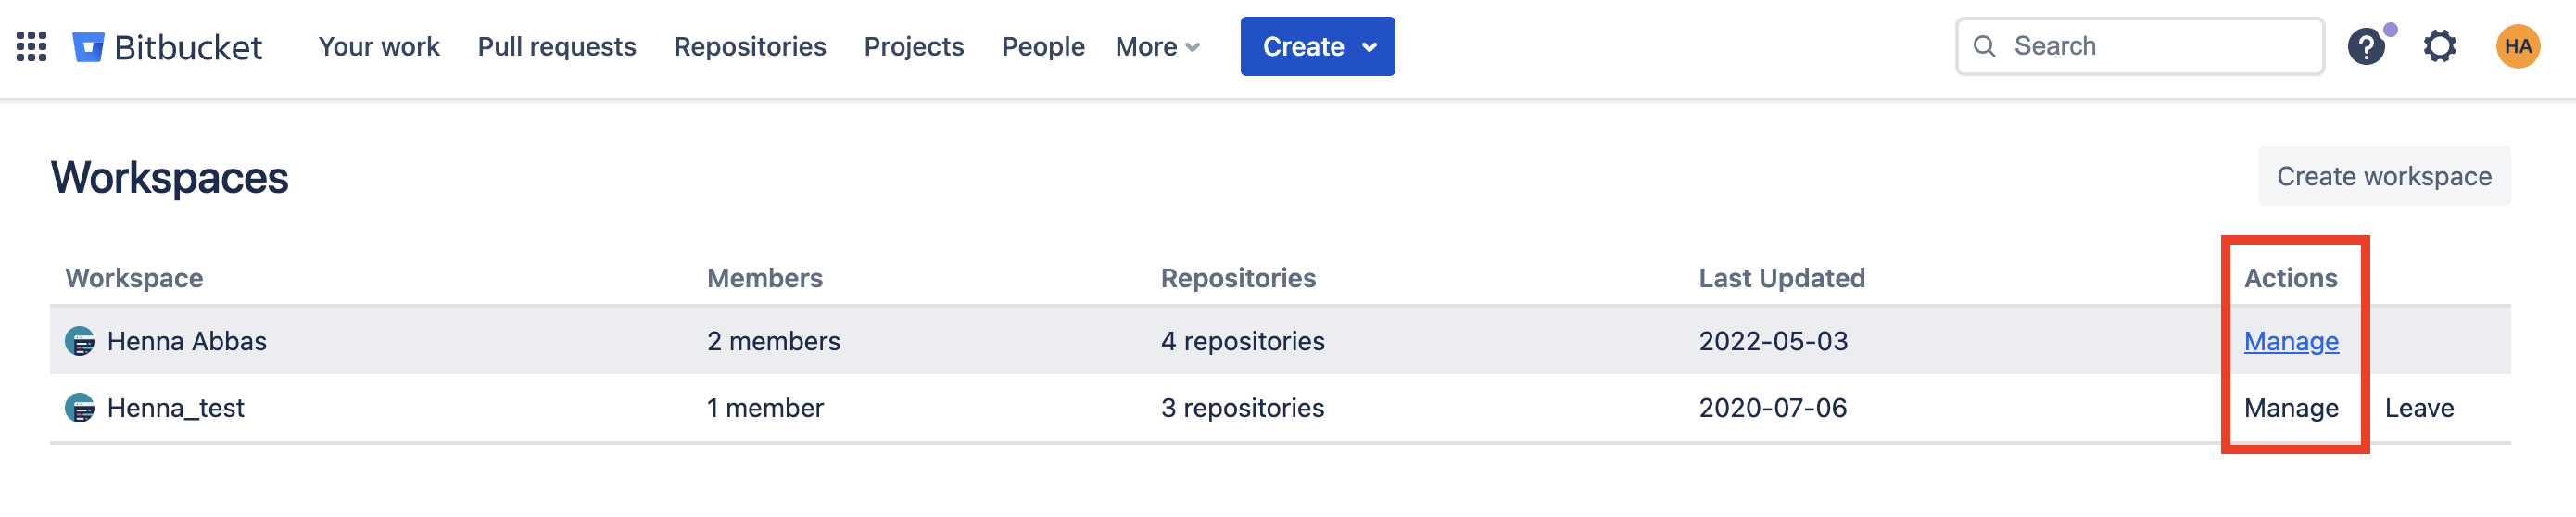2576x517 pixels.
Task: Focus the Search input field
Action: point(2140,46)
